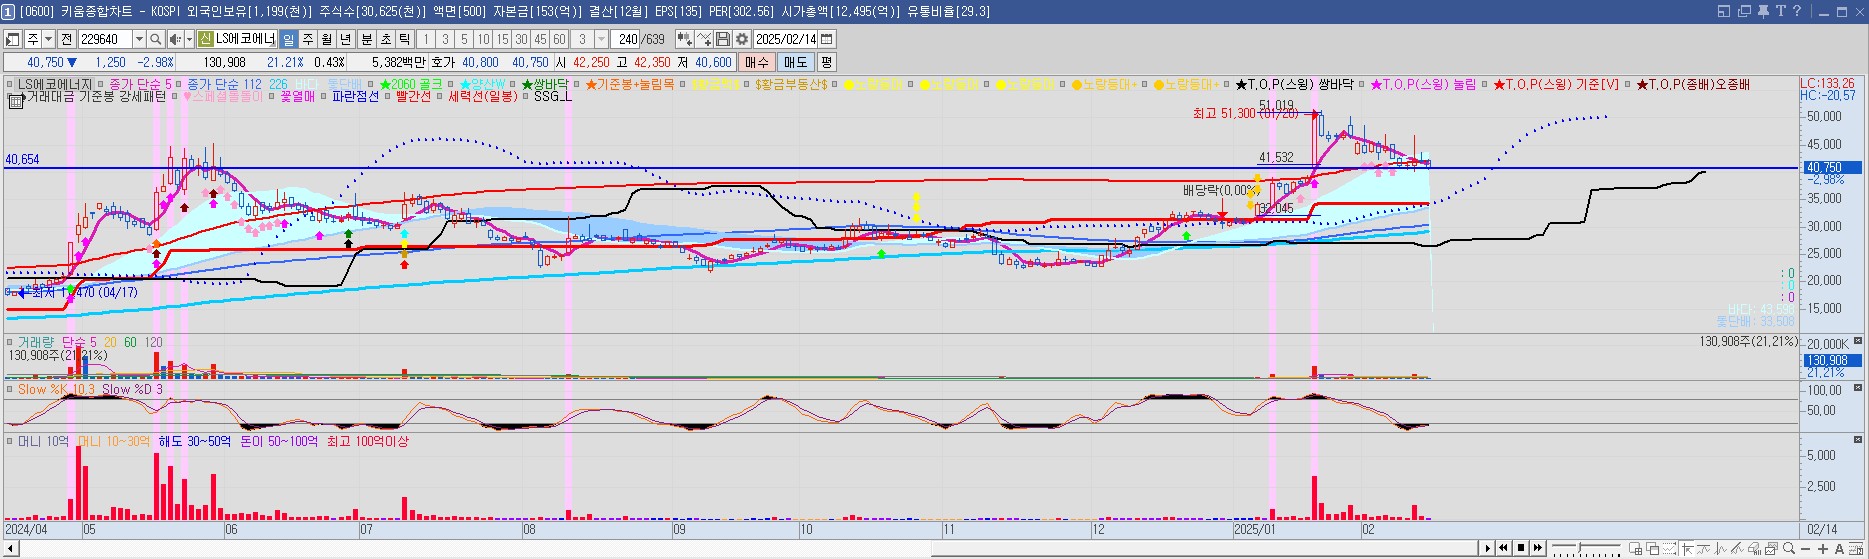Image resolution: width=1869 pixels, height=559 pixels.
Task: Toggle the 종가 단순 5 indicator checkbox
Action: pyautogui.click(x=101, y=84)
